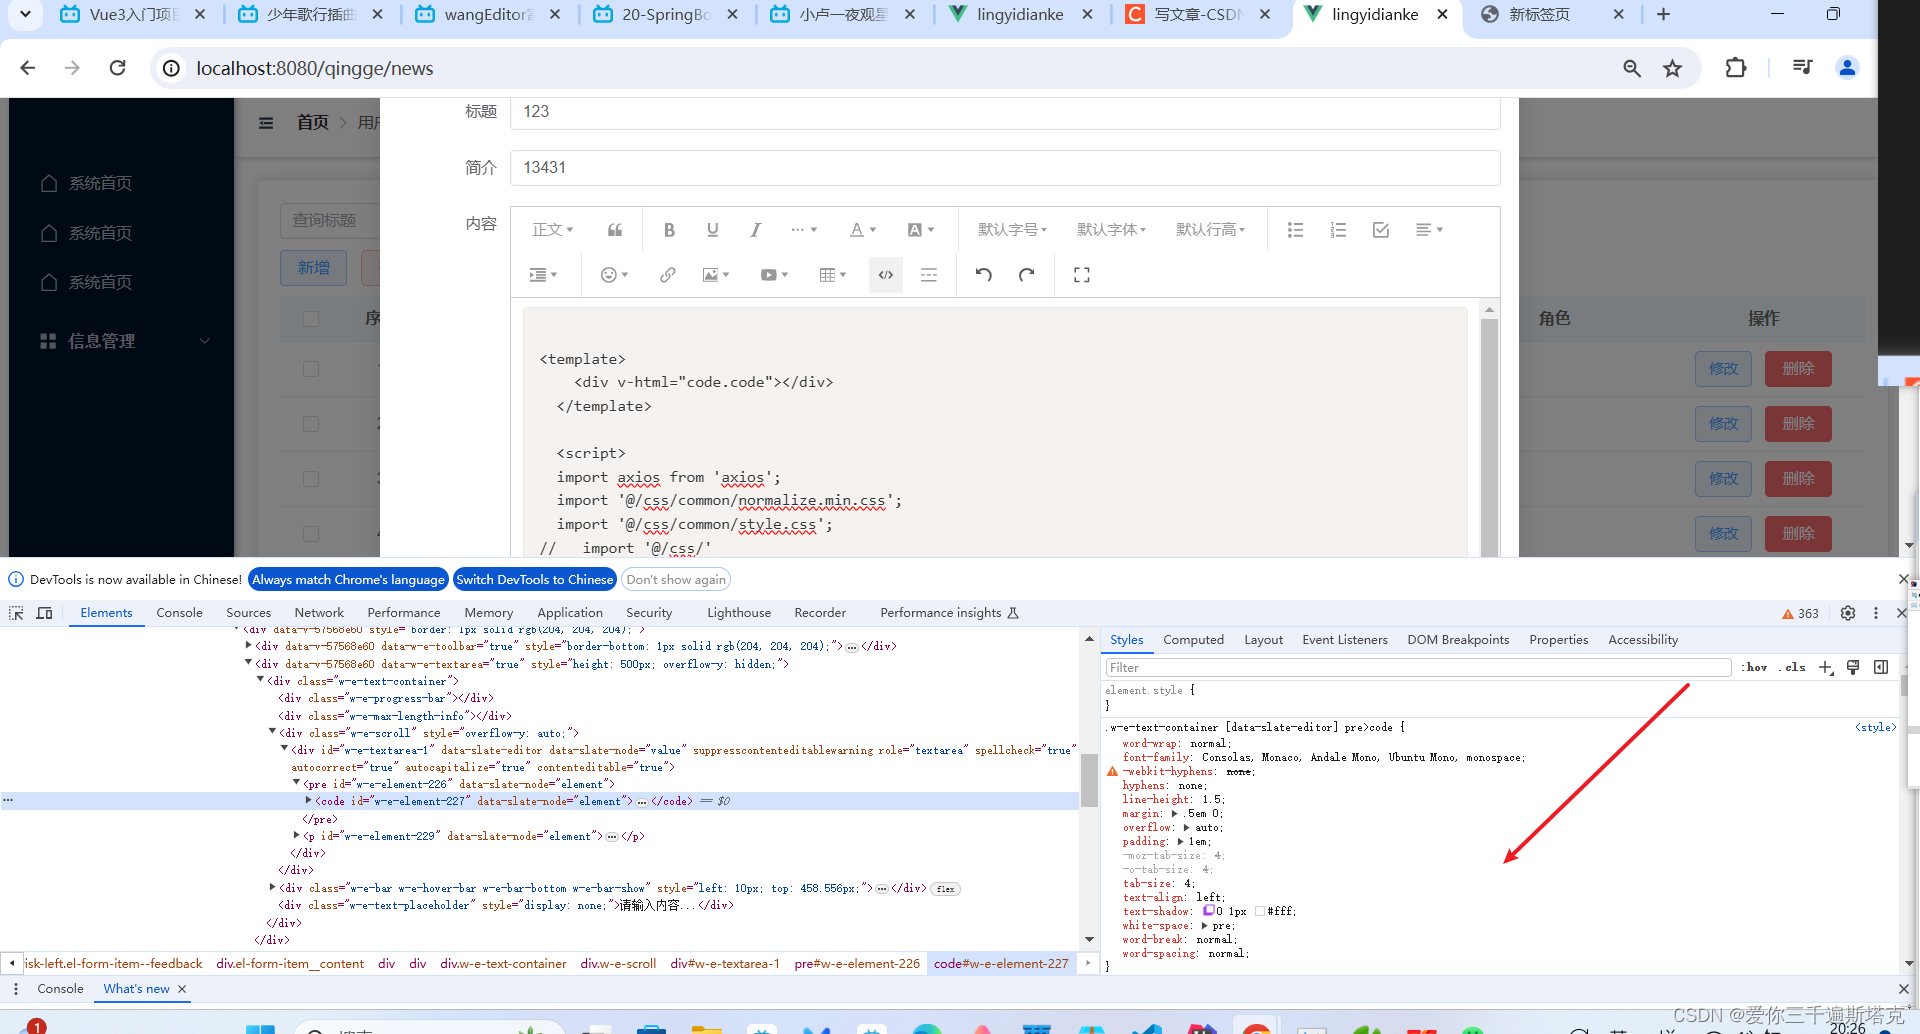Click the Switch DevTools to Chinese button
This screenshot has width=1920, height=1034.
[534, 579]
